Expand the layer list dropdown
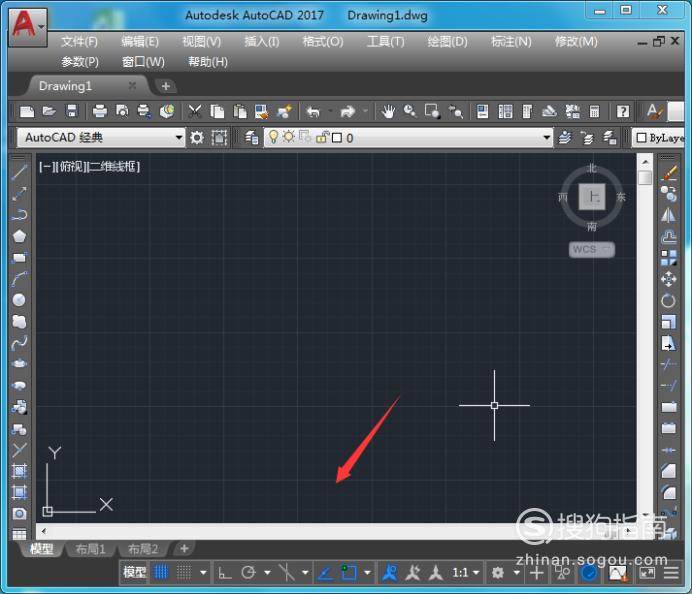Viewport: 692px width, 594px height. tap(546, 138)
